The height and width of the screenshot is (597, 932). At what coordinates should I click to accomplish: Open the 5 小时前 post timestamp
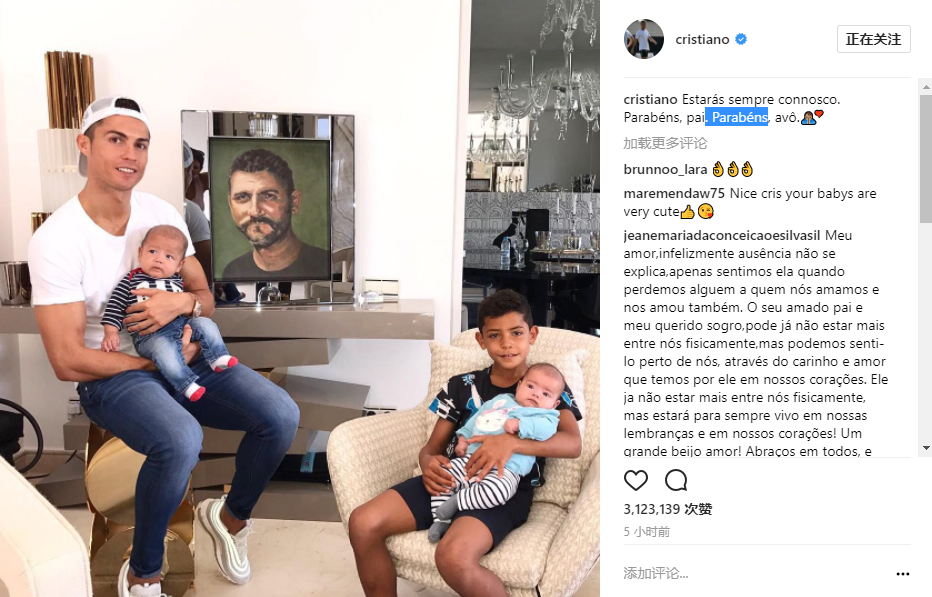[x=647, y=532]
